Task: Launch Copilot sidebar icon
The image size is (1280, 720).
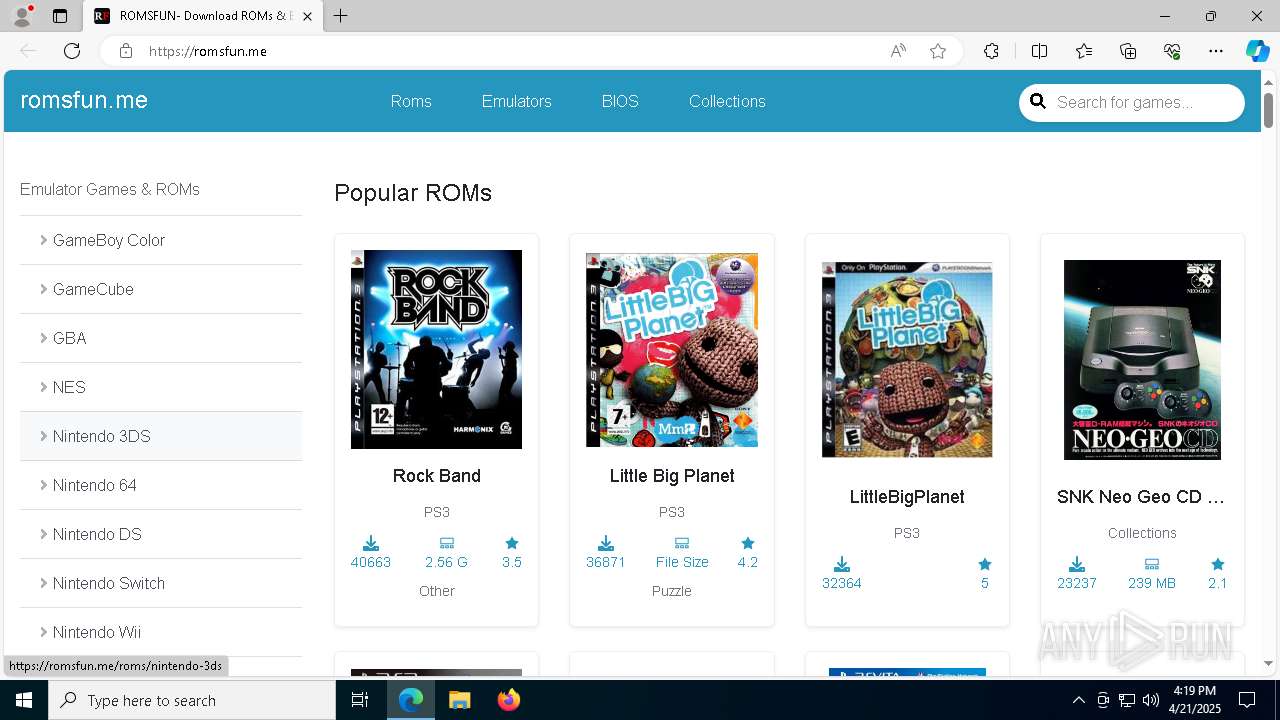Action: (1257, 51)
